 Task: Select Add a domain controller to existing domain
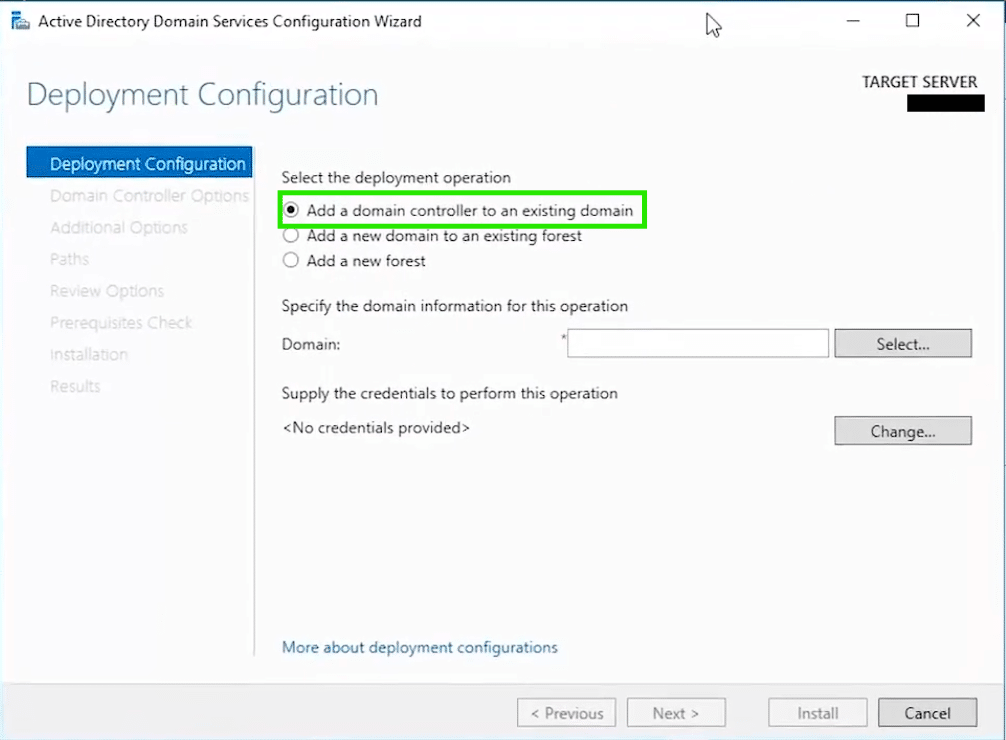pyautogui.click(x=458, y=211)
